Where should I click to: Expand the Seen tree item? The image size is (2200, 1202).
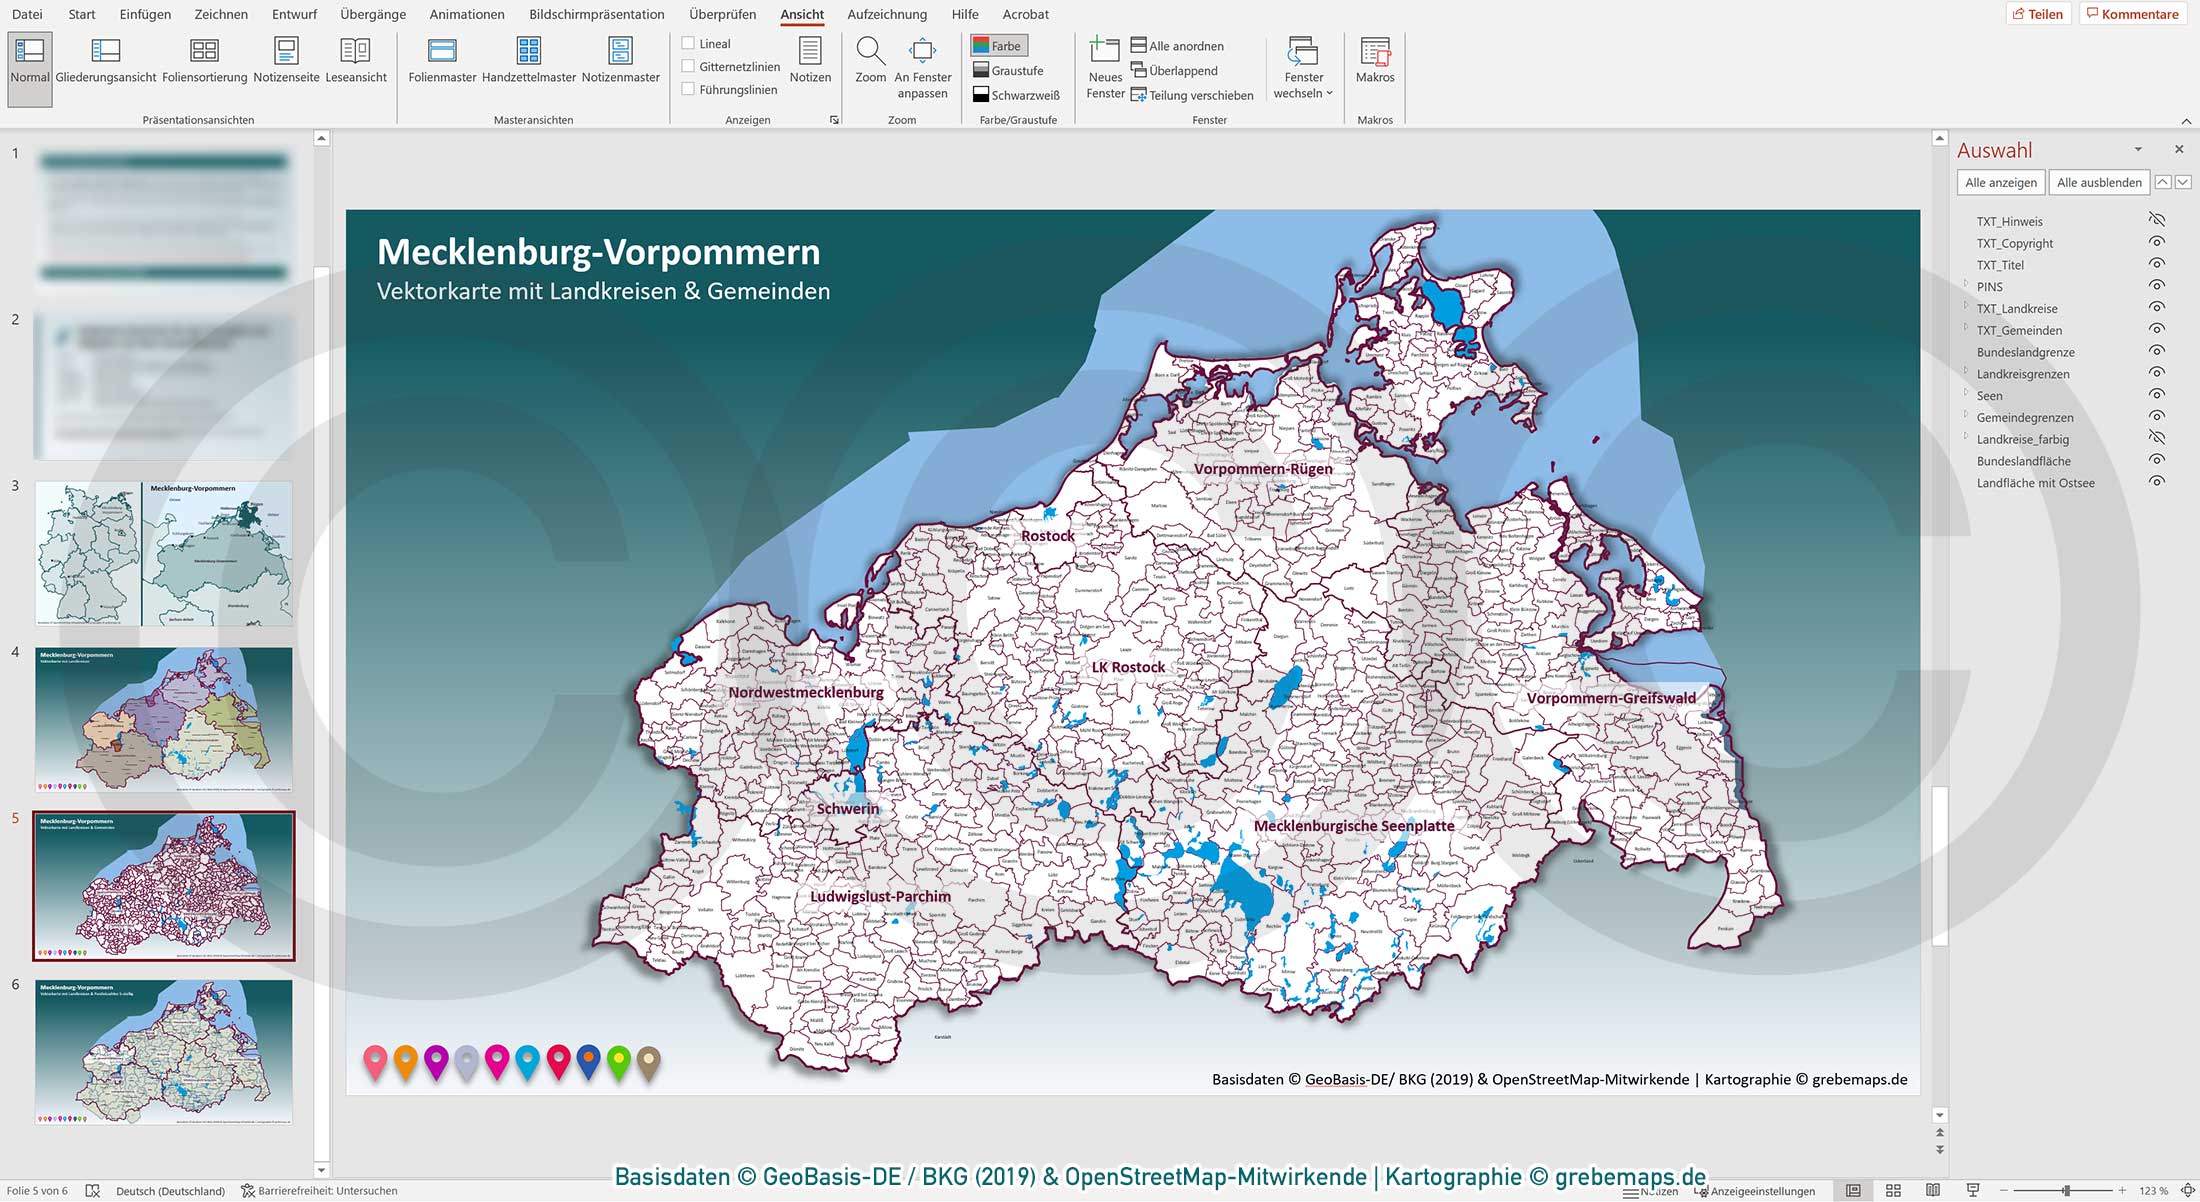click(x=1966, y=395)
